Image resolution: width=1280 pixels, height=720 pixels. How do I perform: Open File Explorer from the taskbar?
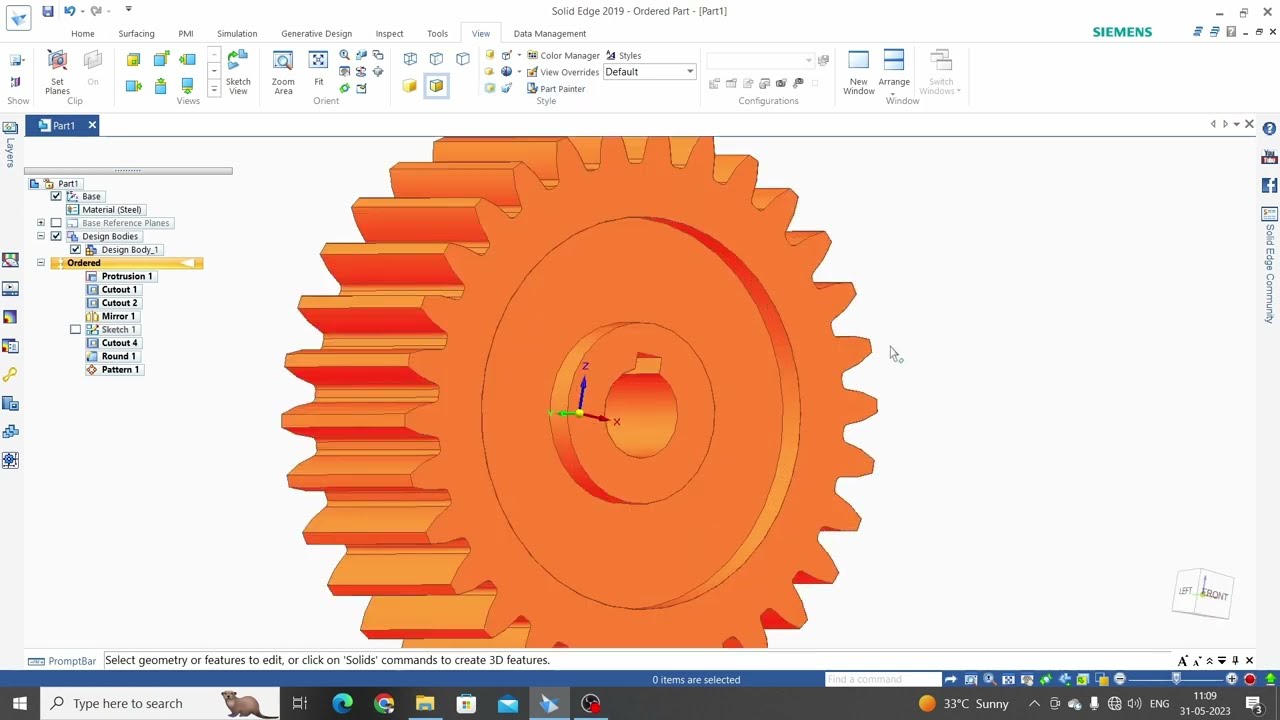click(x=425, y=703)
